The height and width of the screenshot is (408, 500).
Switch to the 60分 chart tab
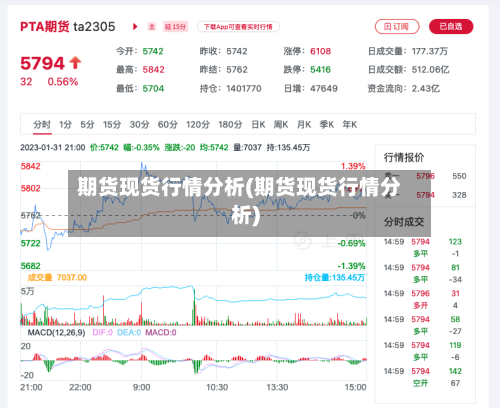click(x=168, y=125)
